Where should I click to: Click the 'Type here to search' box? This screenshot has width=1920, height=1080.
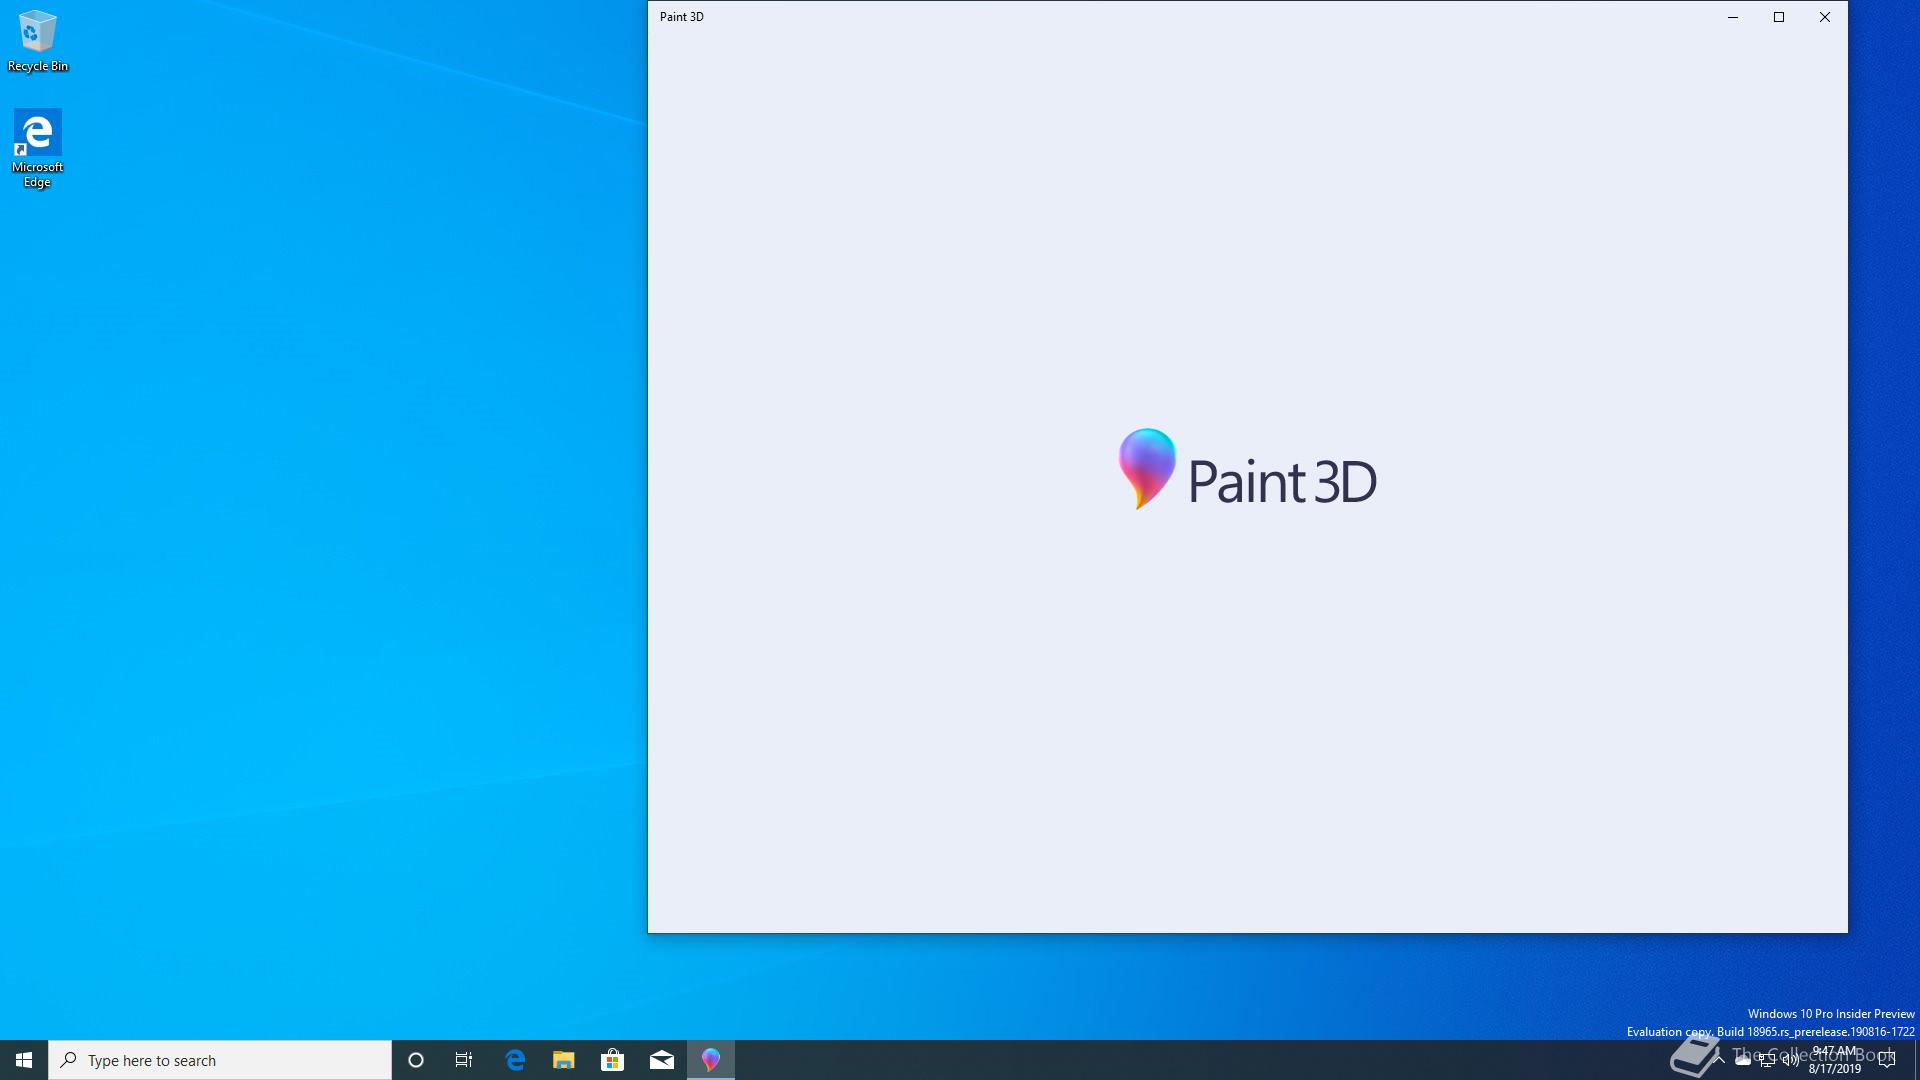tap(220, 1060)
